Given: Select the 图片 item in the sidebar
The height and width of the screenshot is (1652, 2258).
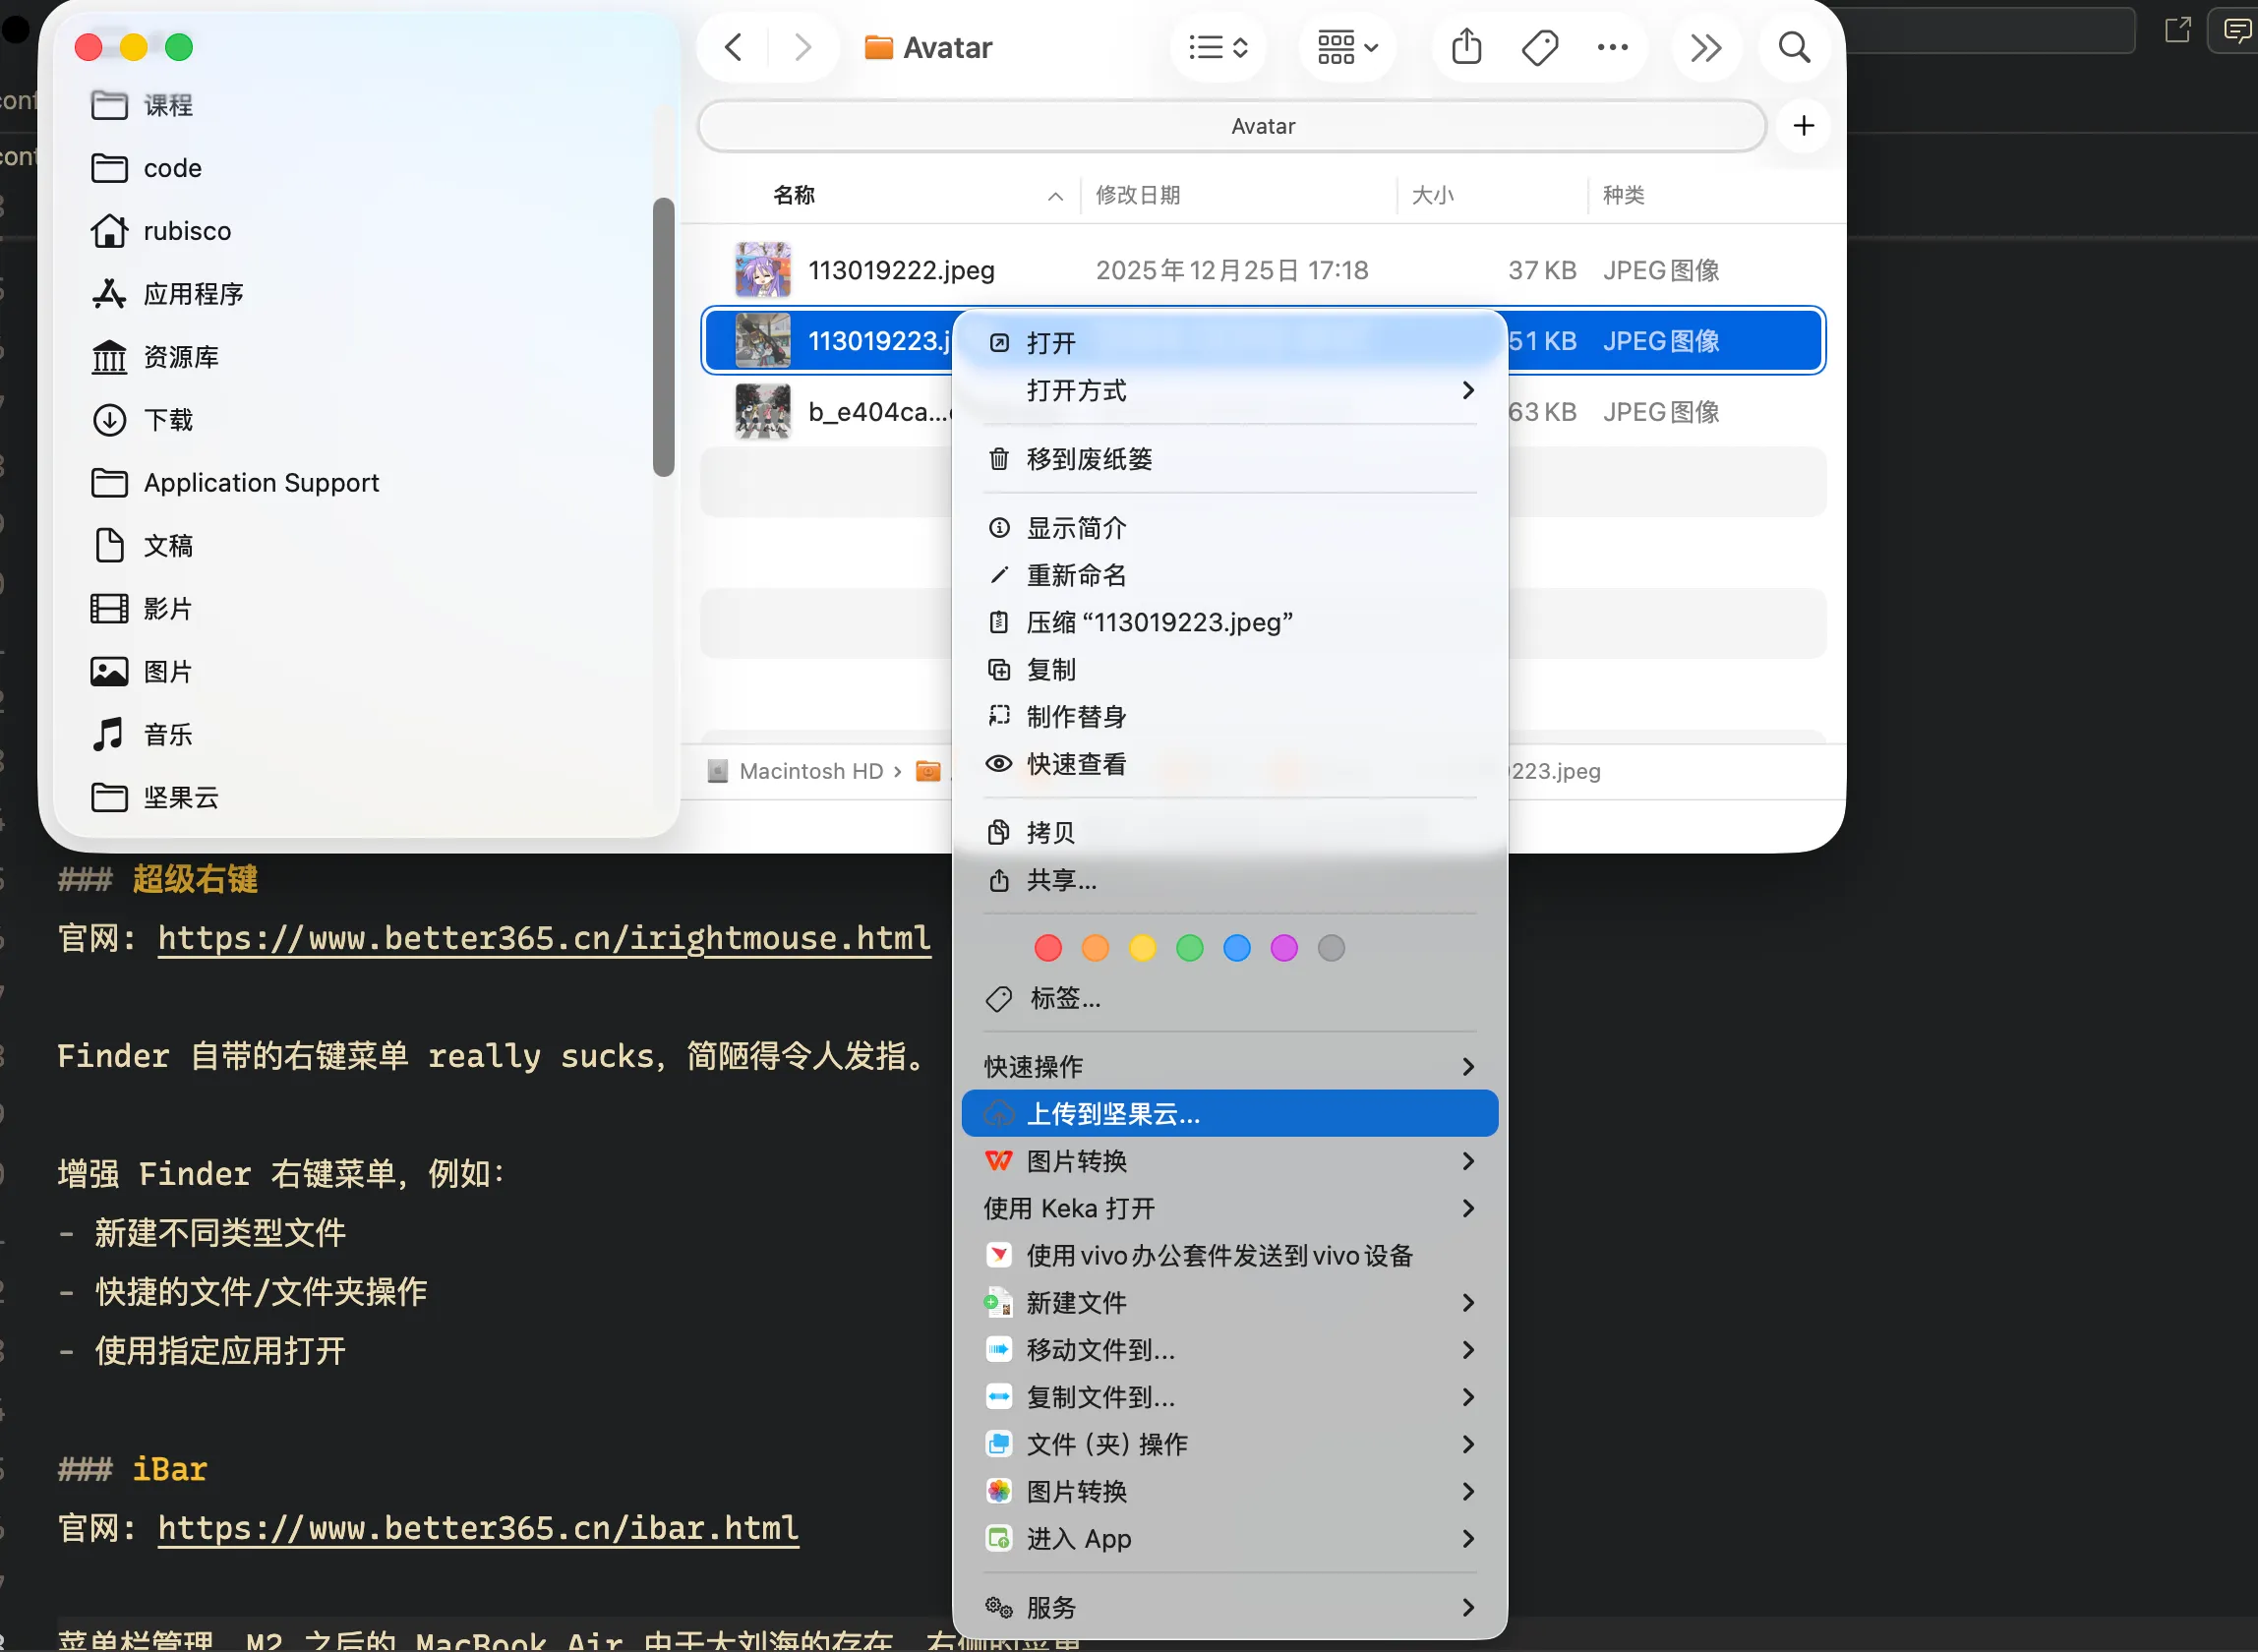Looking at the screenshot, I should click(x=168, y=671).
